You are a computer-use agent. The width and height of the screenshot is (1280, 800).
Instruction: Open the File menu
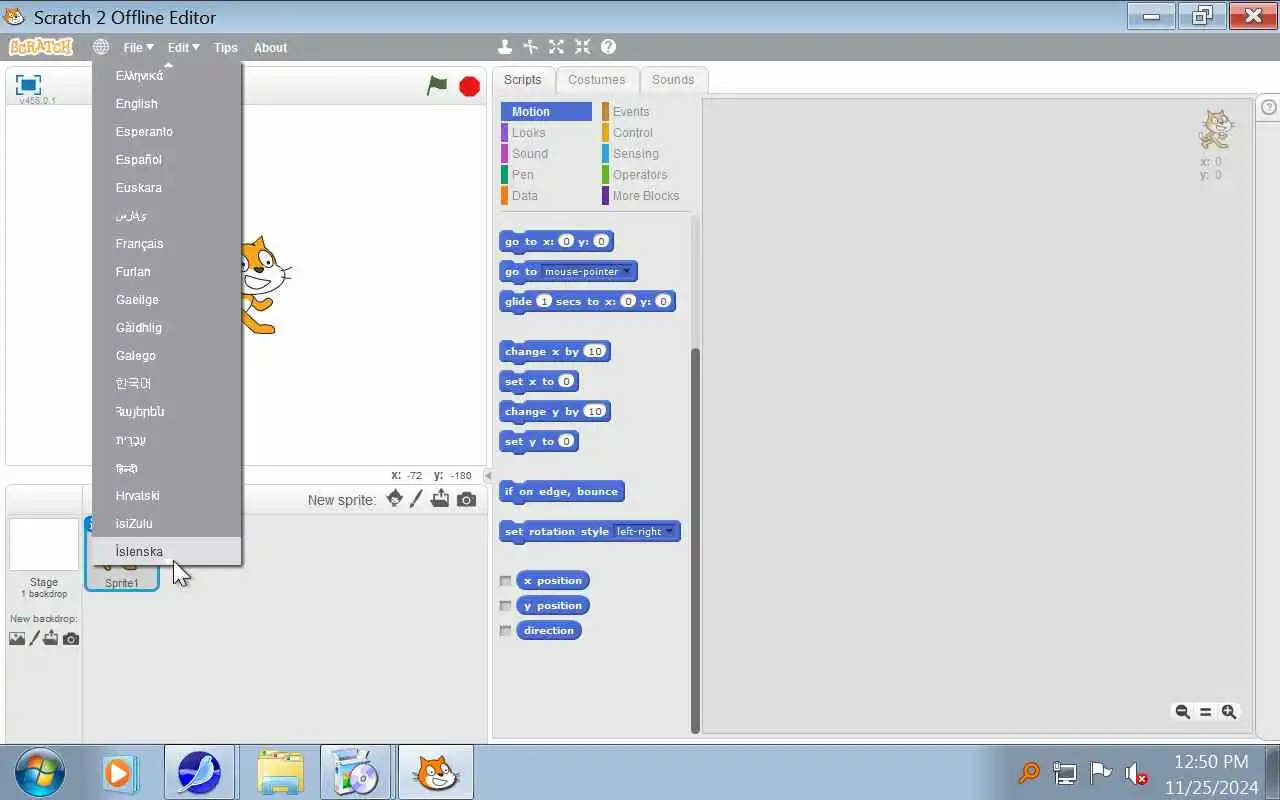(138, 47)
